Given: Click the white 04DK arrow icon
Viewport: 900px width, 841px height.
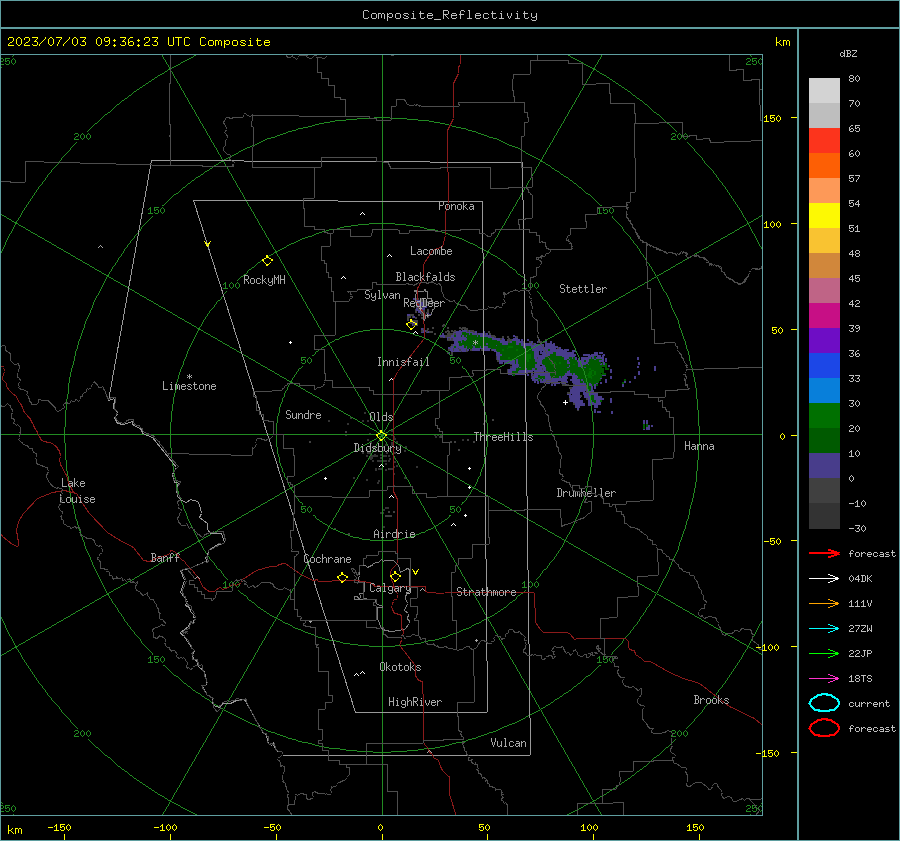Looking at the screenshot, I should pyautogui.click(x=824, y=578).
